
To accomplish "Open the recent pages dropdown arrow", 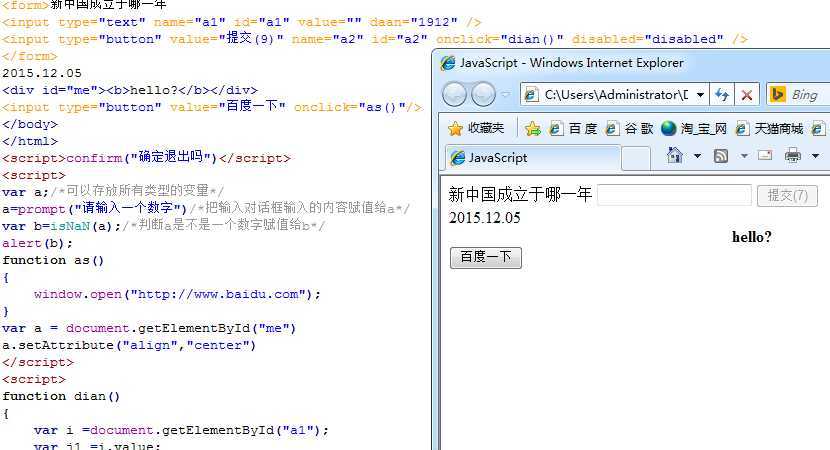I will coord(506,95).
